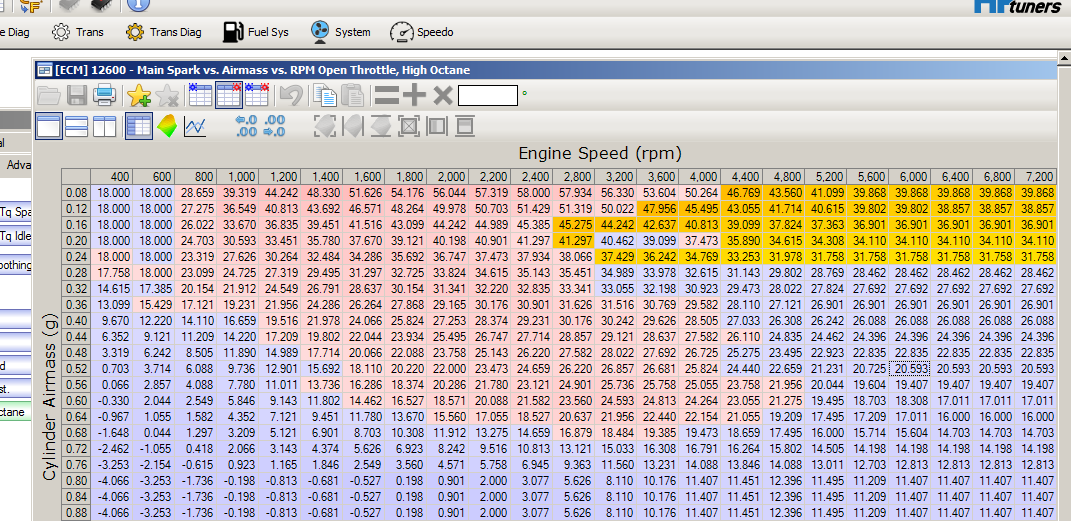
Task: Click the value input field in toolbar
Action: point(488,96)
